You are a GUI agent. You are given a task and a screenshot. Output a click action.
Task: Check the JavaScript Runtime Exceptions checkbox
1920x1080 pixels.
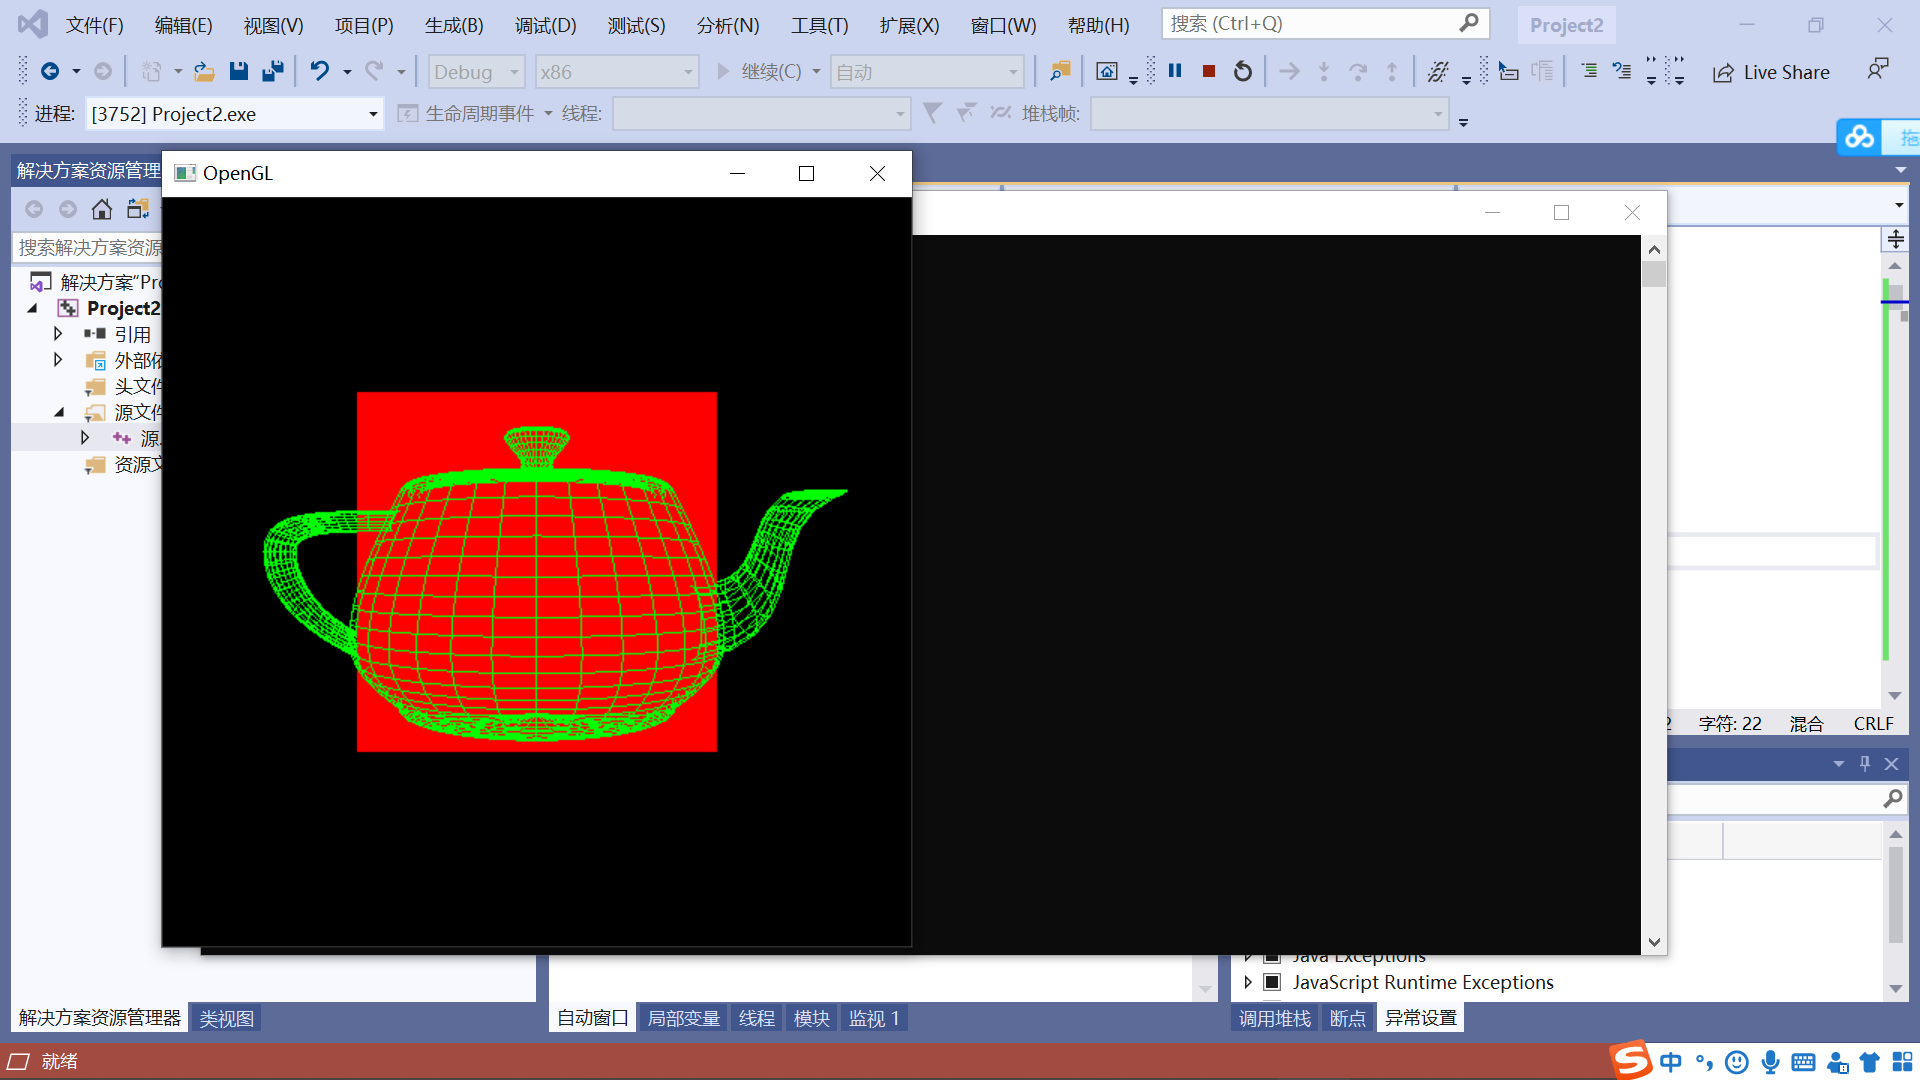1272,982
